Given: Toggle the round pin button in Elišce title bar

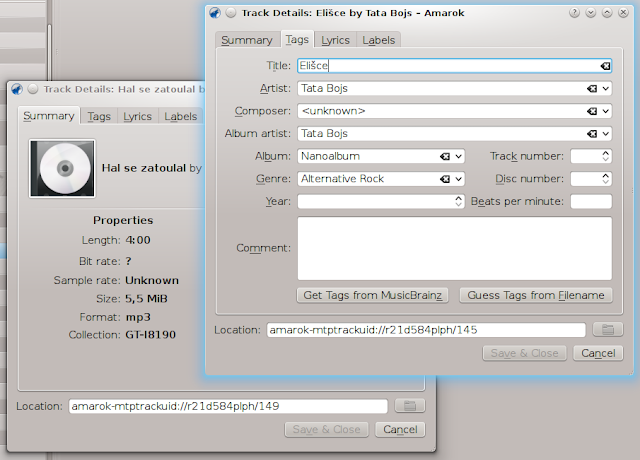Looking at the screenshot, I should 231,13.
